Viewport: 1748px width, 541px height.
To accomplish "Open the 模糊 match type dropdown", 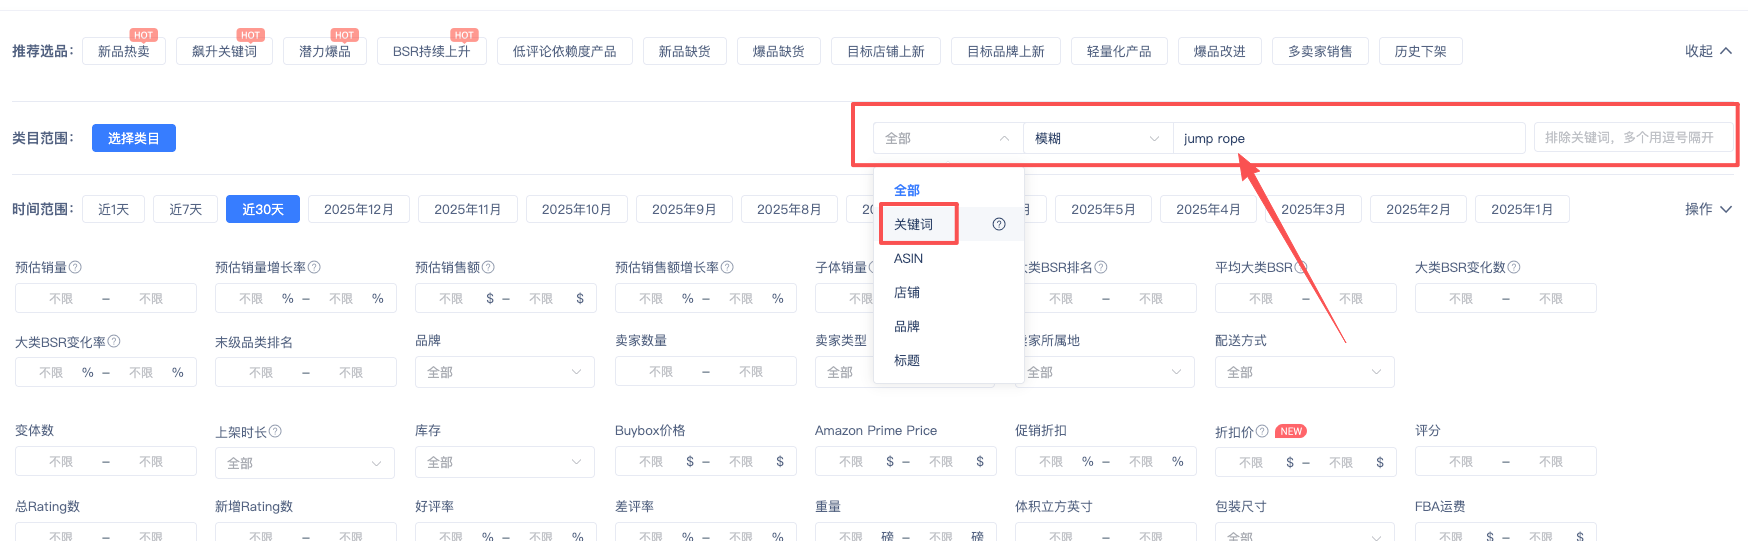I will [1097, 139].
